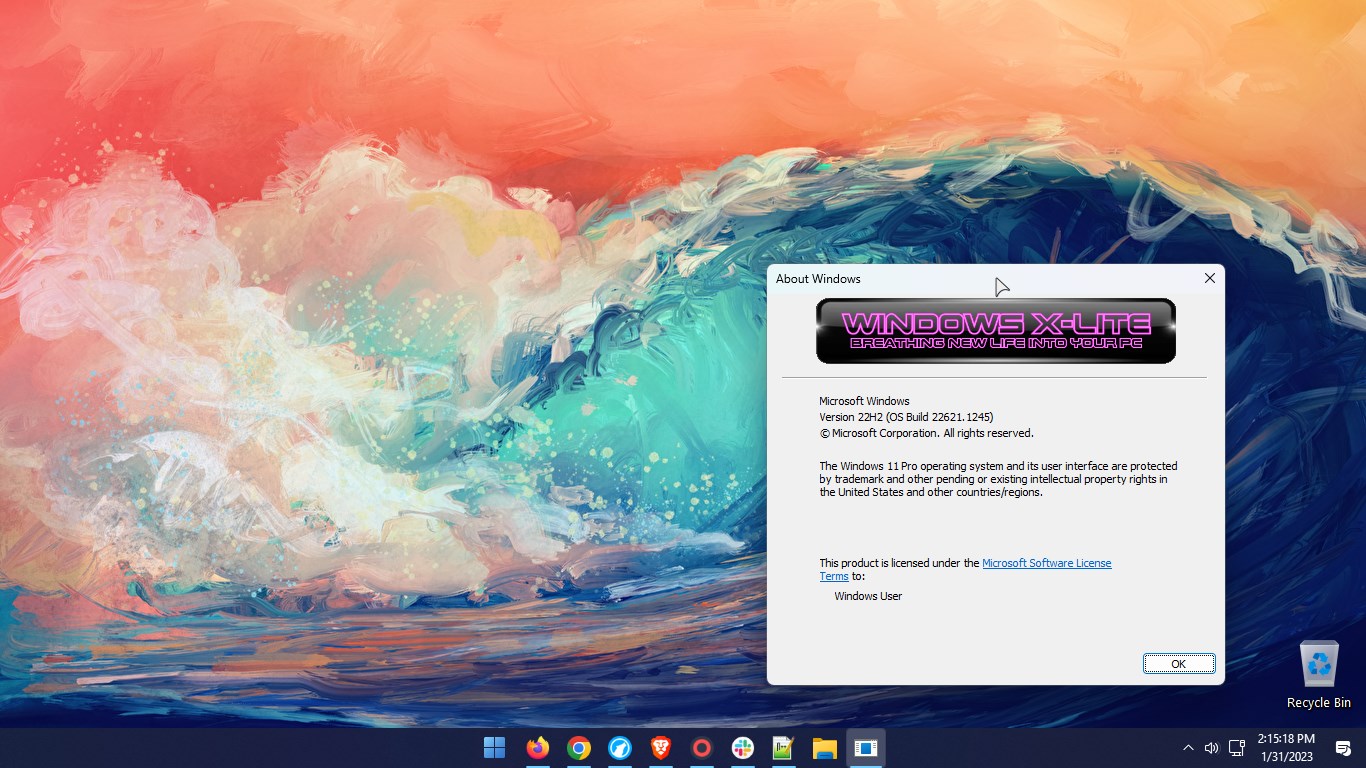Open the notification center icon
1366x768 pixels.
coord(1343,748)
